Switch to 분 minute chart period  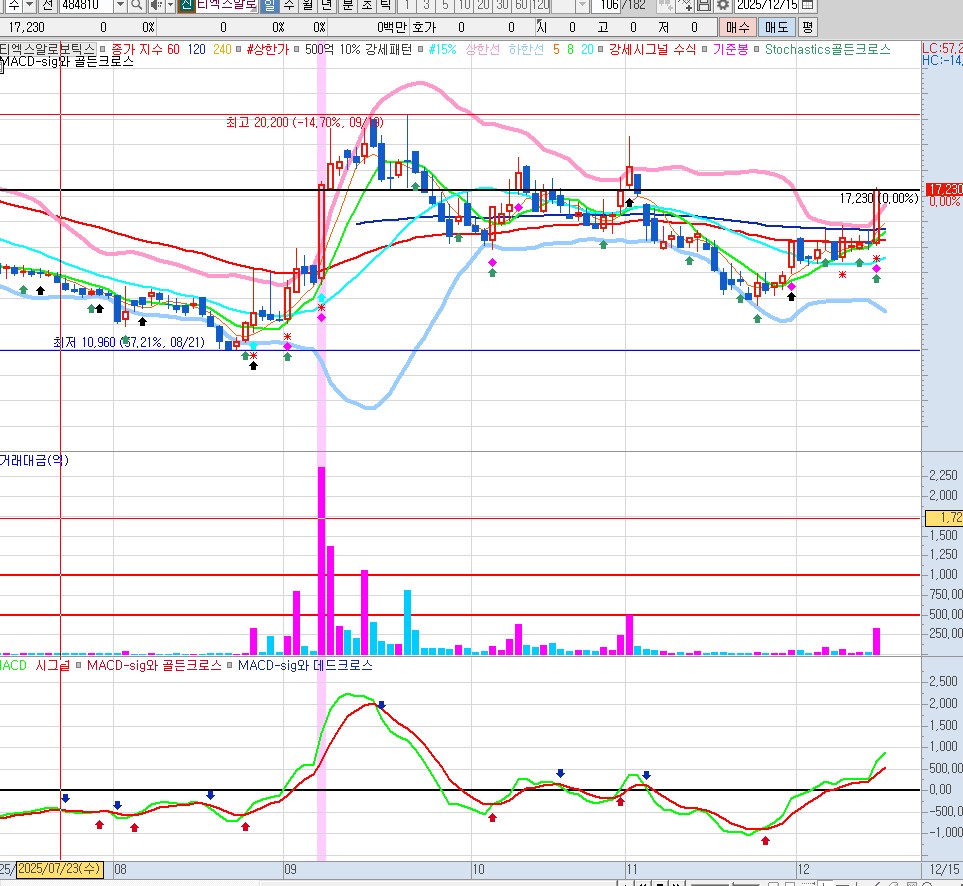(x=348, y=6)
